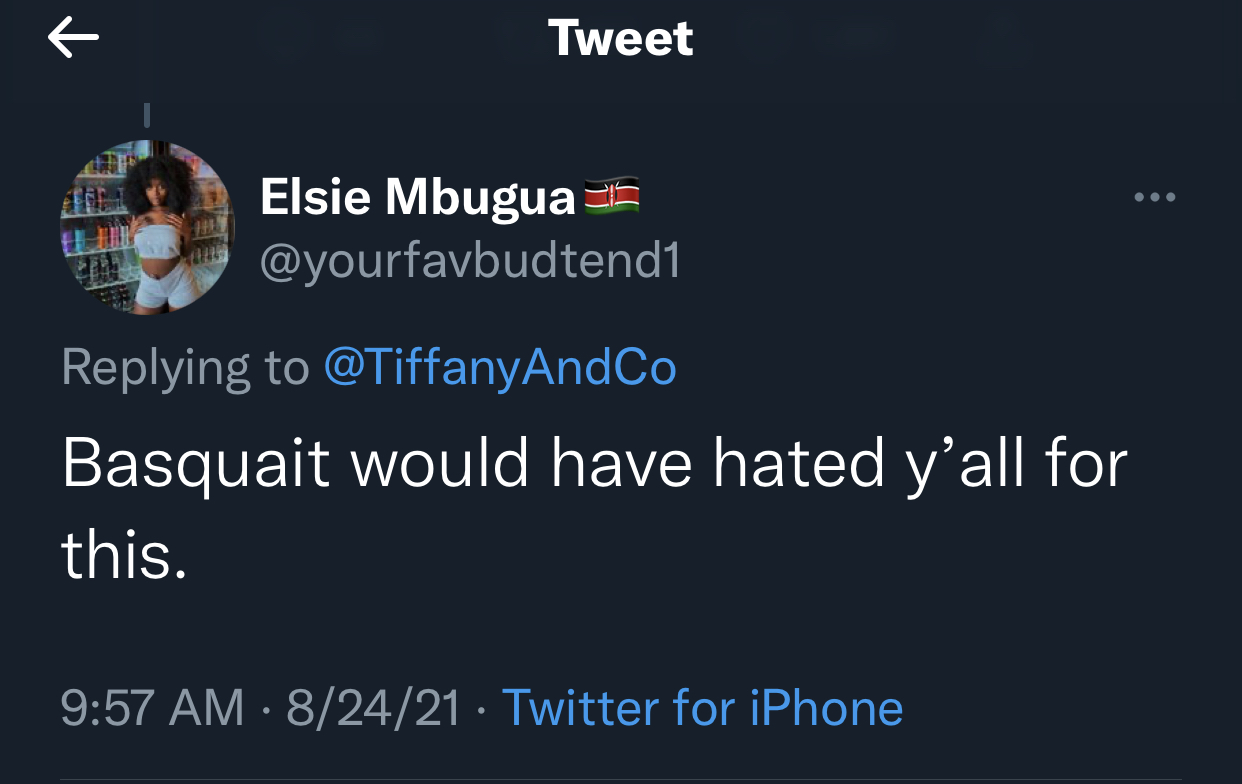This screenshot has width=1242, height=784.
Task: Click the word "this." on second line
Action: click(124, 554)
